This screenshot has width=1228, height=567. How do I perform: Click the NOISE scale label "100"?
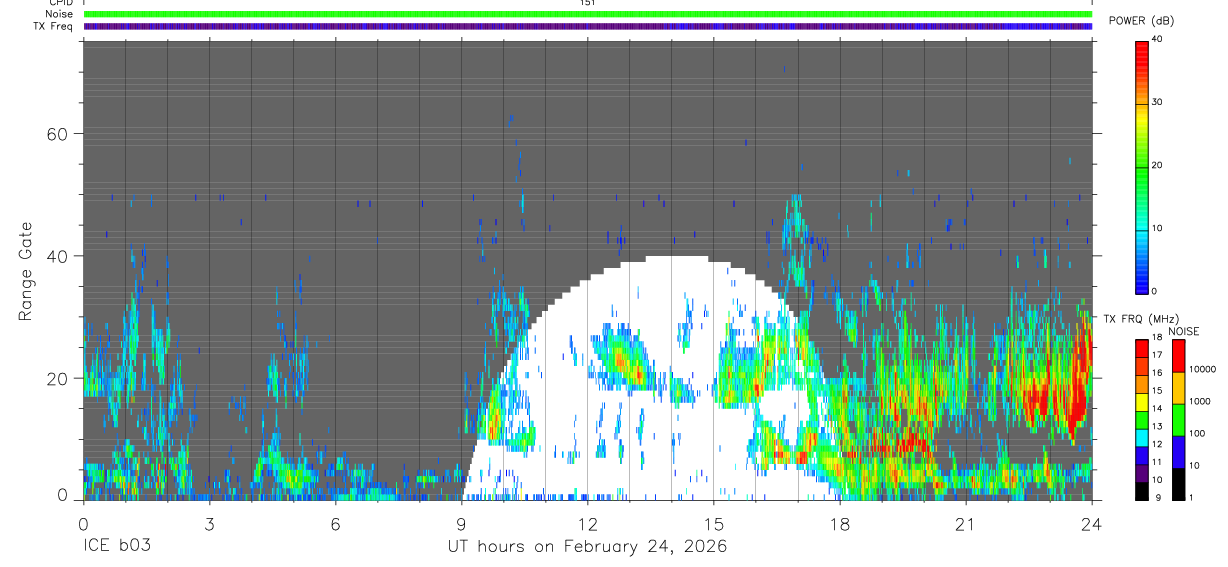(1198, 433)
